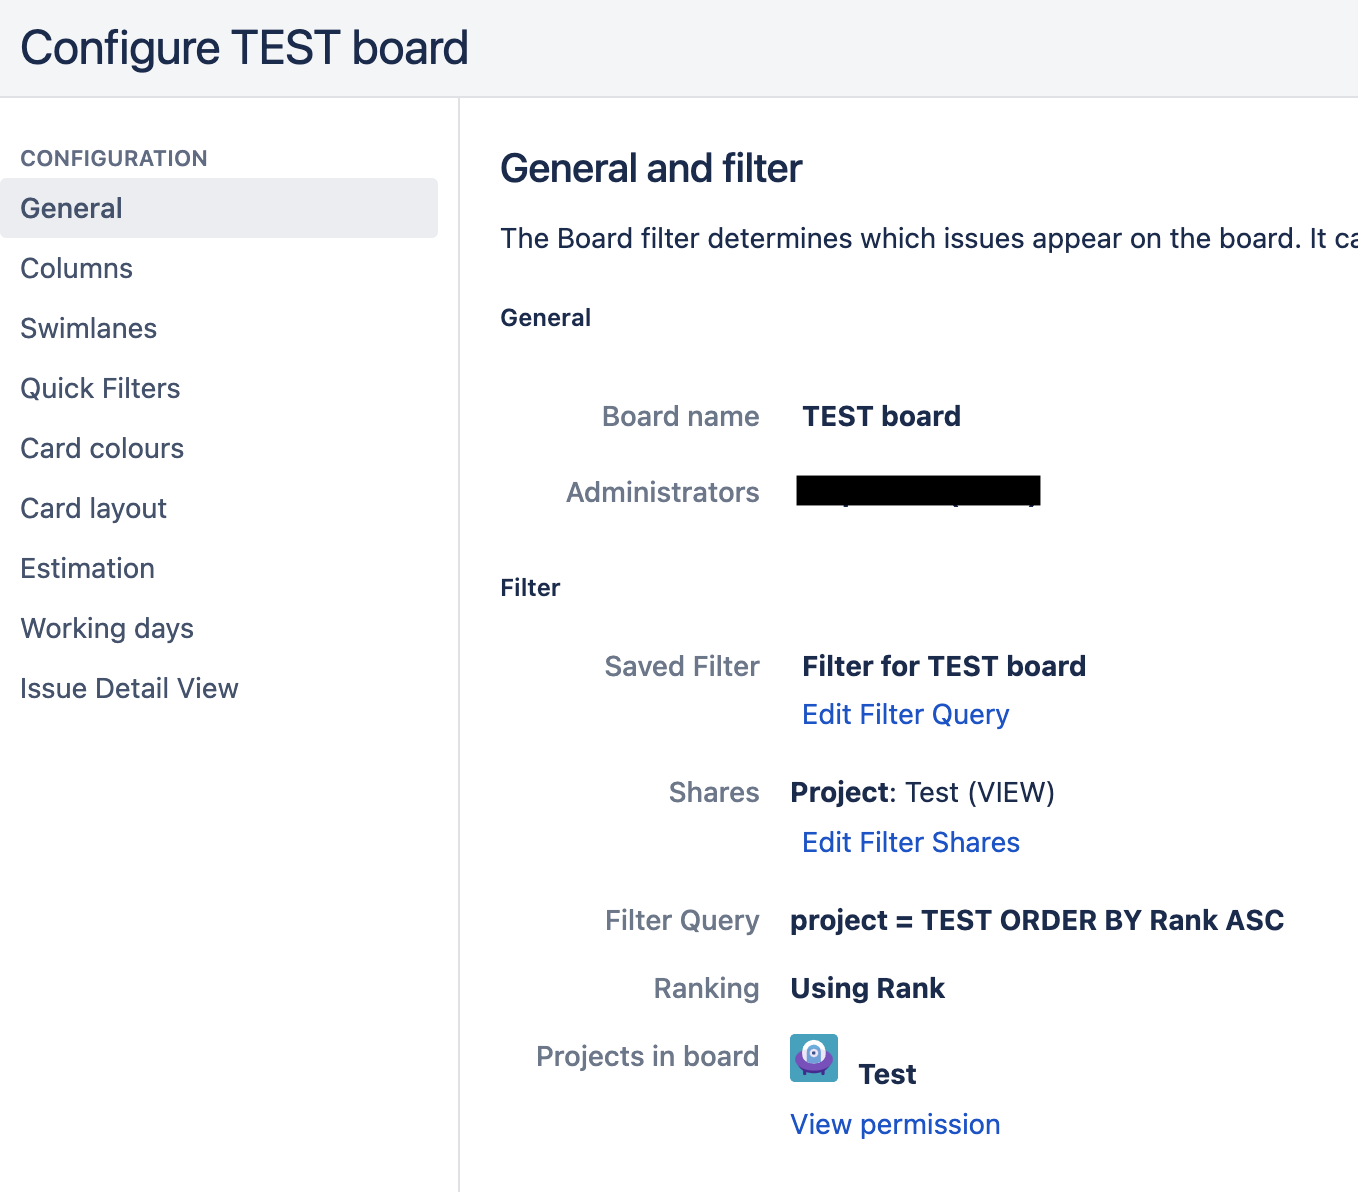
Task: Open the Columns configuration section
Action: pyautogui.click(x=77, y=268)
